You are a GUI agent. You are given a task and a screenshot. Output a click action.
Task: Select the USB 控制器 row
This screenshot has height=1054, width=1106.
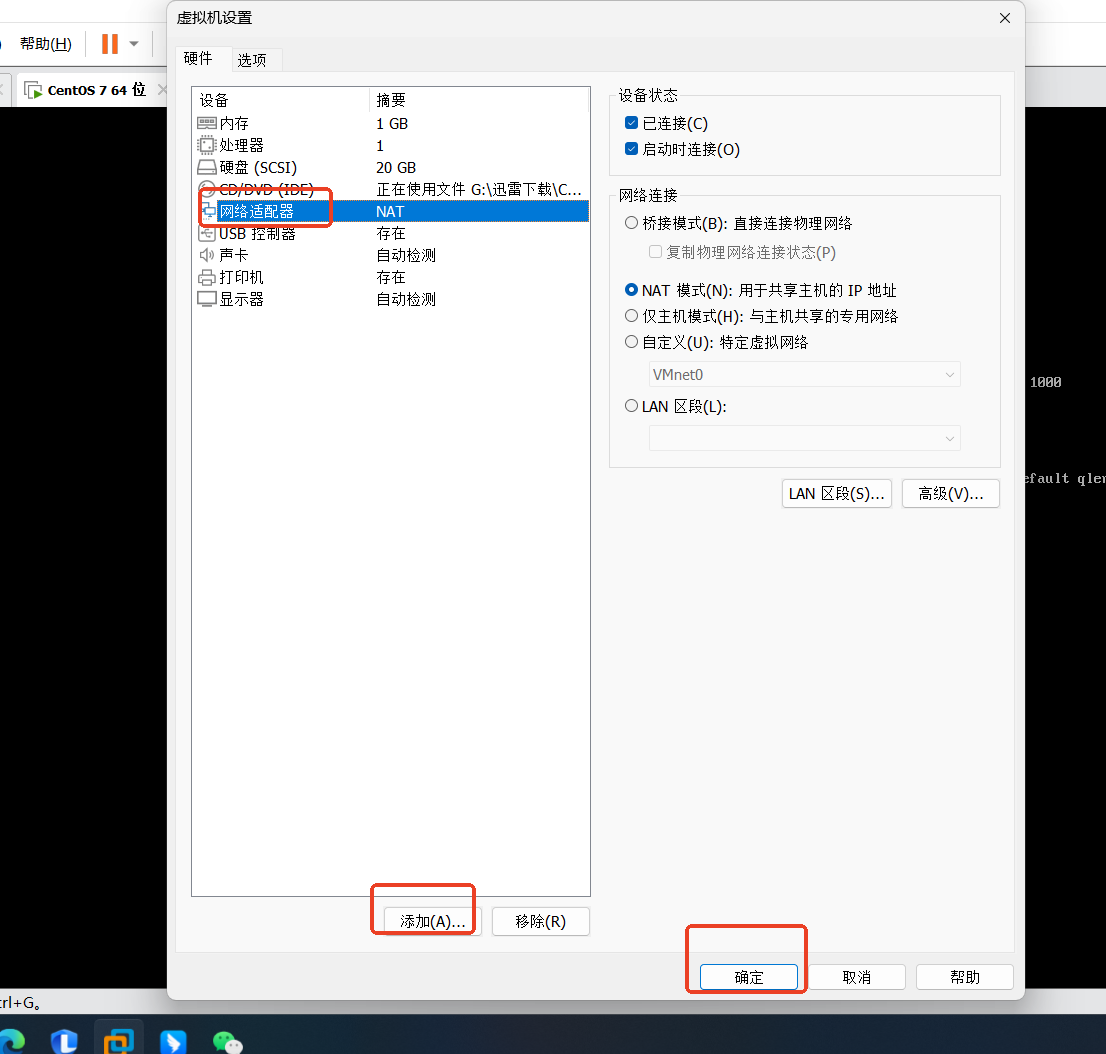pos(391,234)
